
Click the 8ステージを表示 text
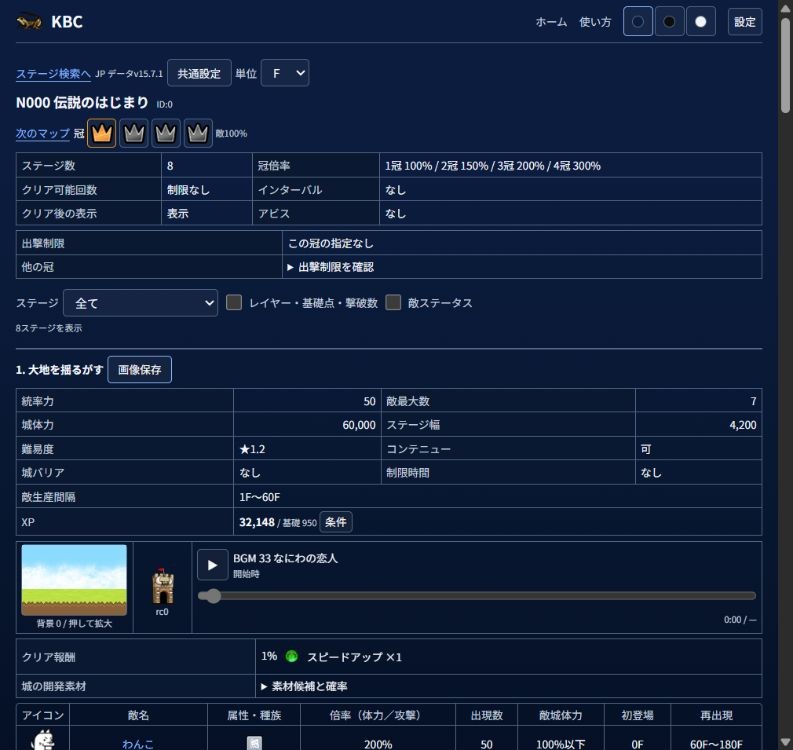tap(49, 328)
